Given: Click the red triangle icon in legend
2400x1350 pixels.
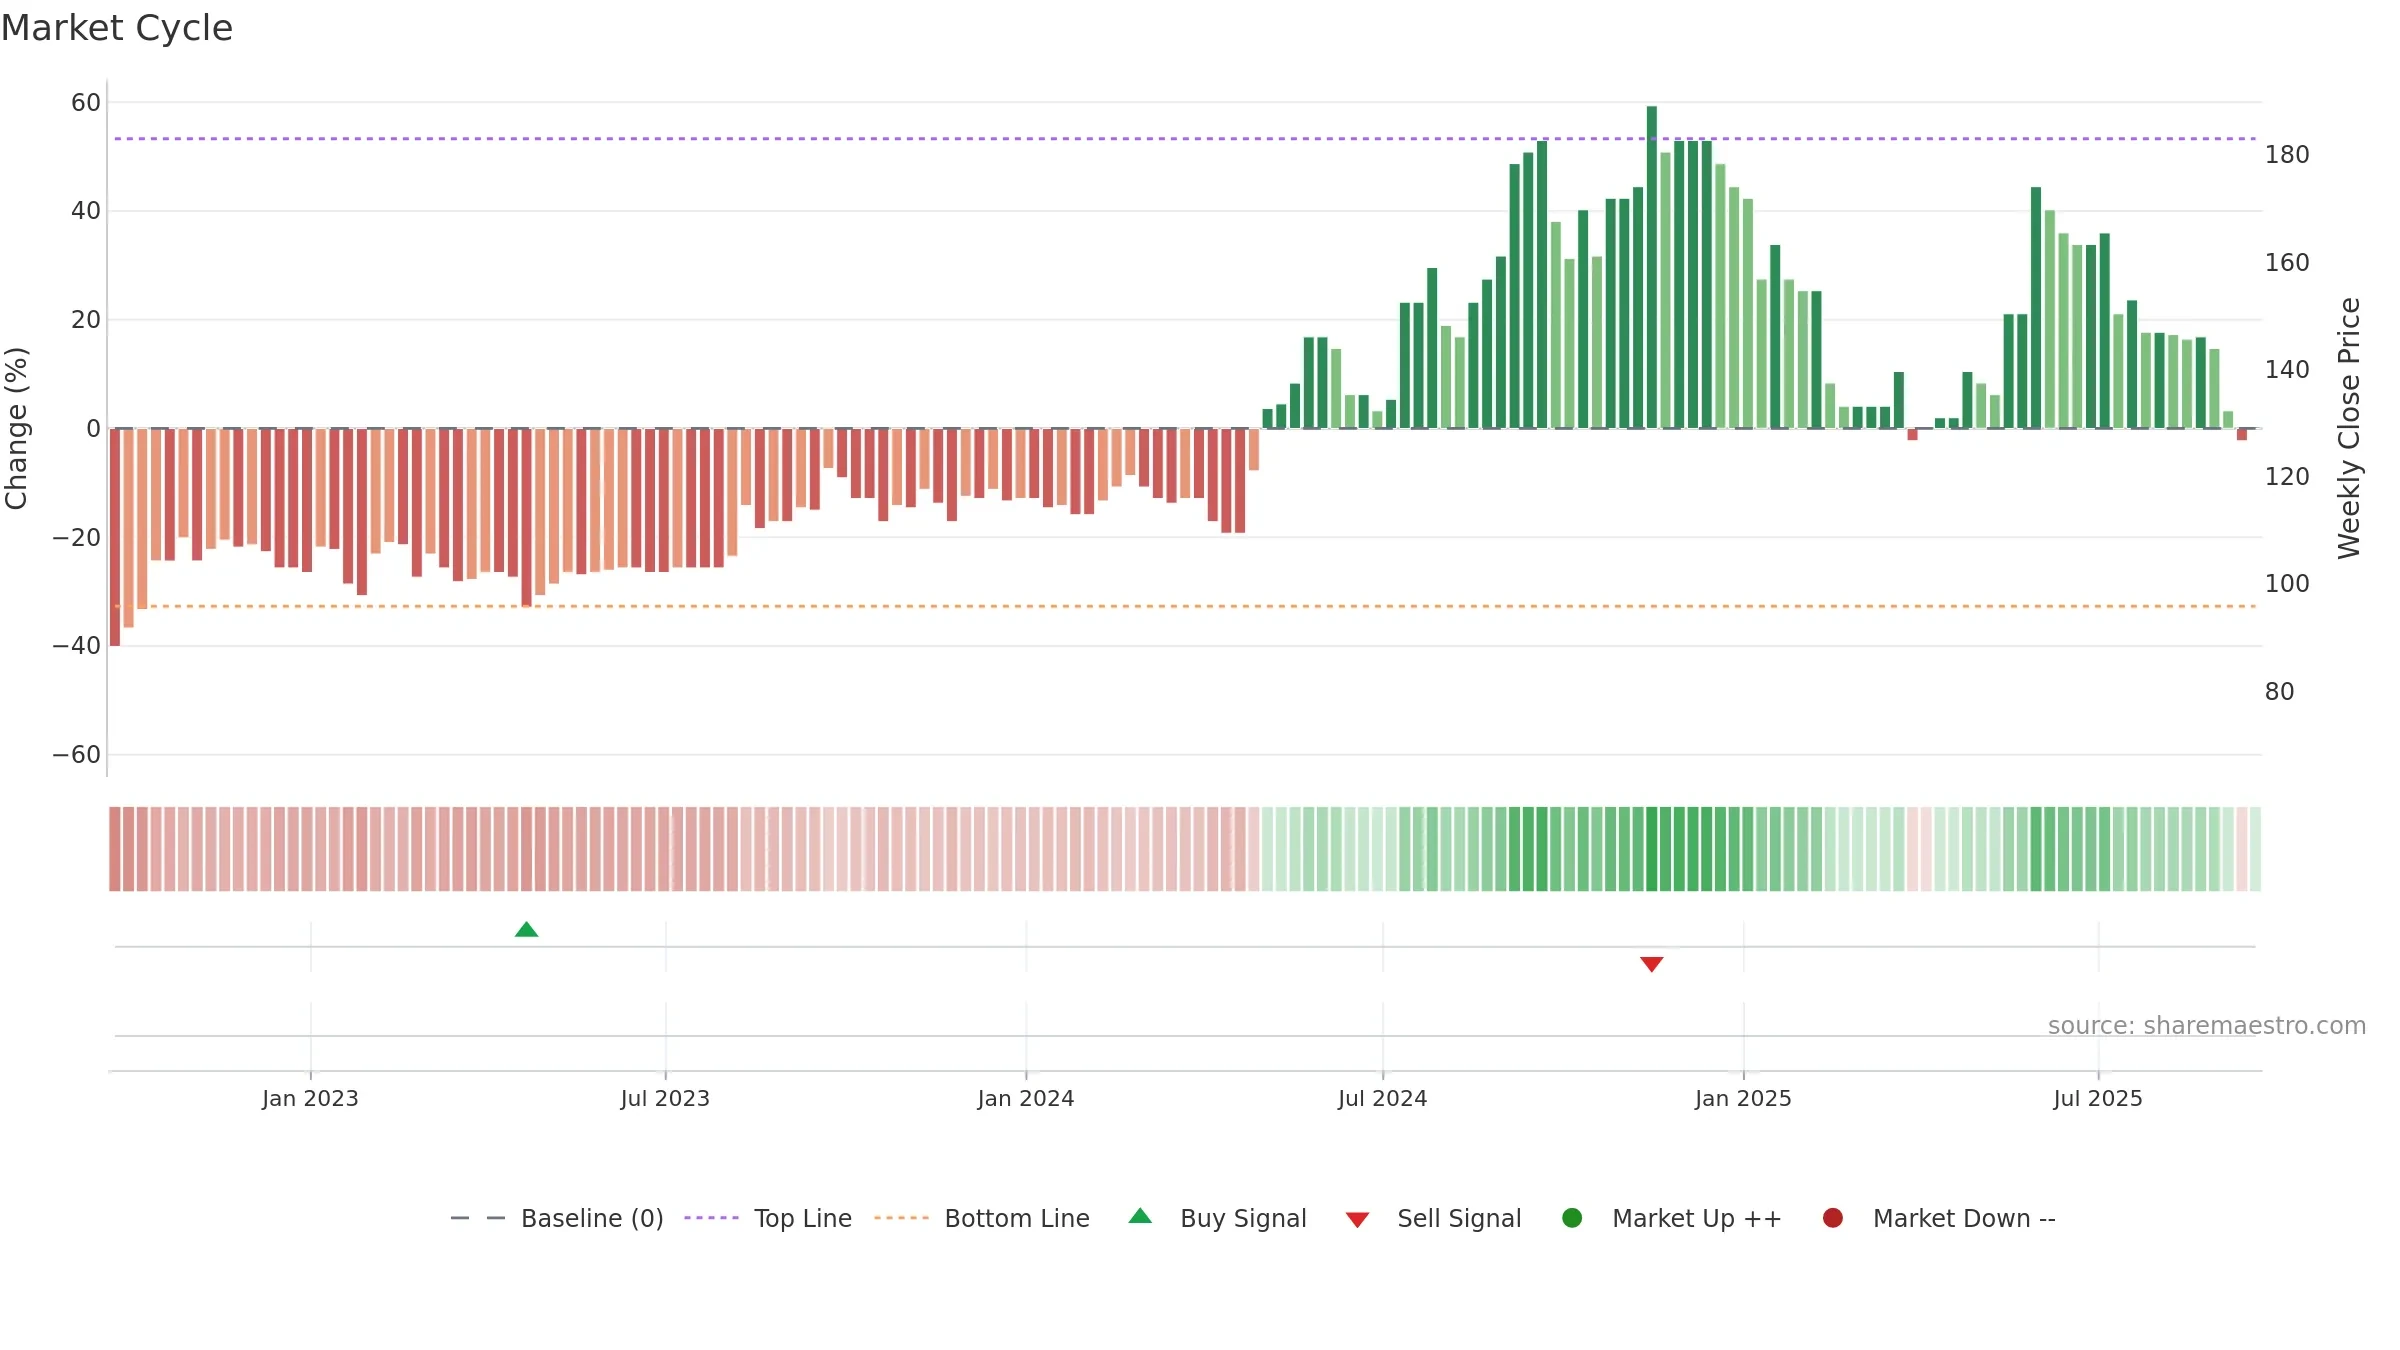Looking at the screenshot, I should (x=1357, y=1220).
